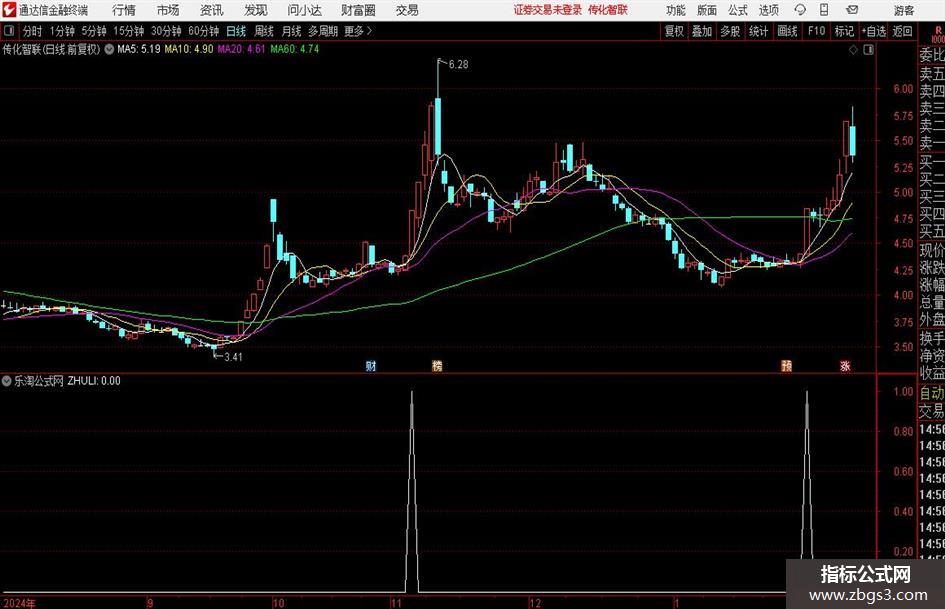Open the 发现 menu
This screenshot has width=945, height=609.
point(256,10)
